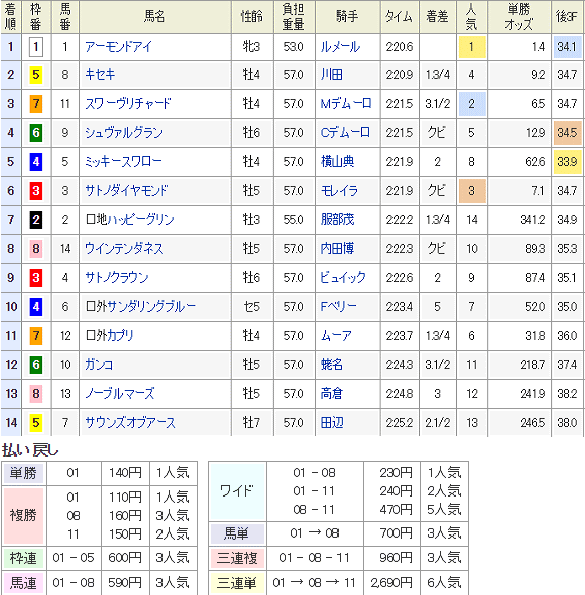The height and width of the screenshot is (595, 585).
Task: Open jockey link 川田
Action: pos(332,74)
